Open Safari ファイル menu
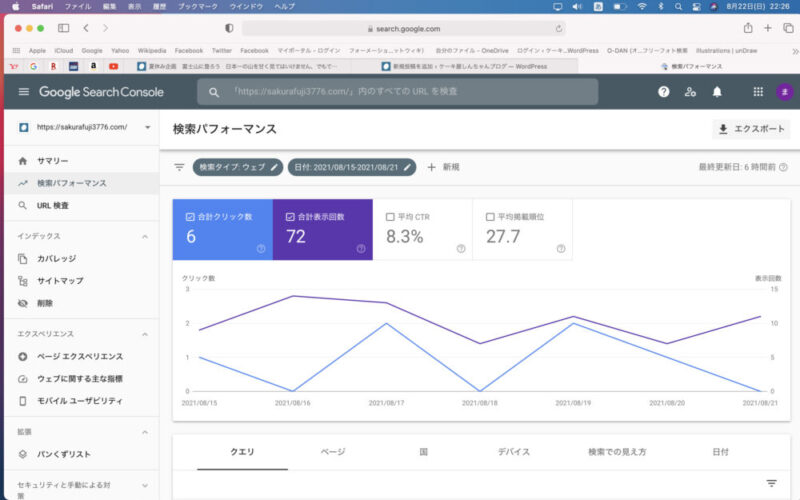This screenshot has width=800, height=500. tap(78, 7)
